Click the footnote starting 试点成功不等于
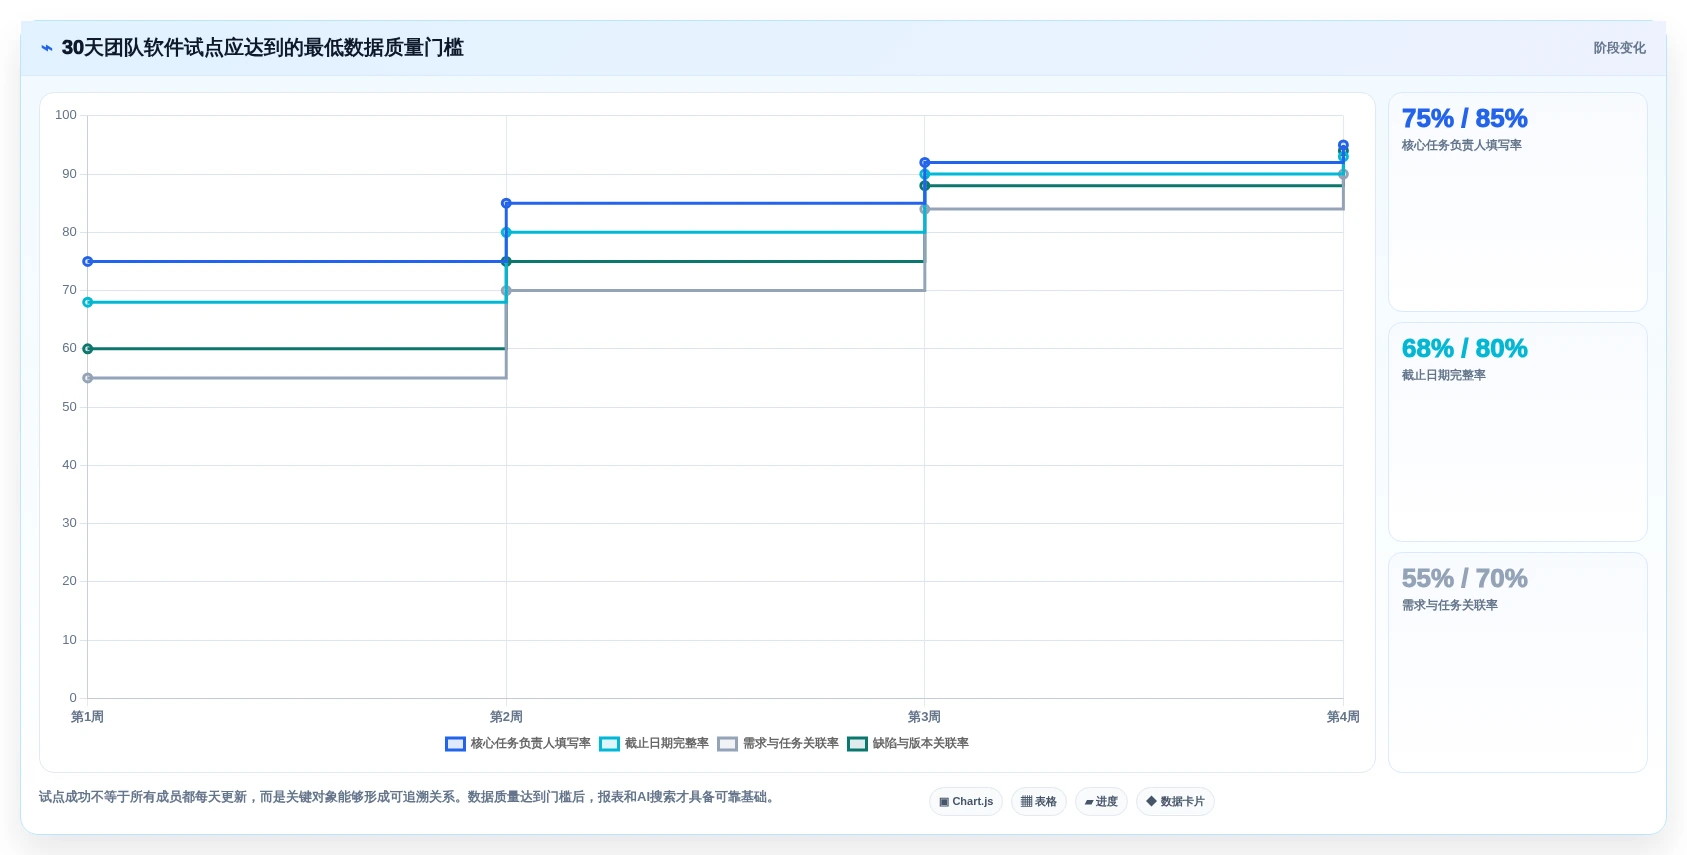Viewport: 1687px width, 855px height. point(408,797)
